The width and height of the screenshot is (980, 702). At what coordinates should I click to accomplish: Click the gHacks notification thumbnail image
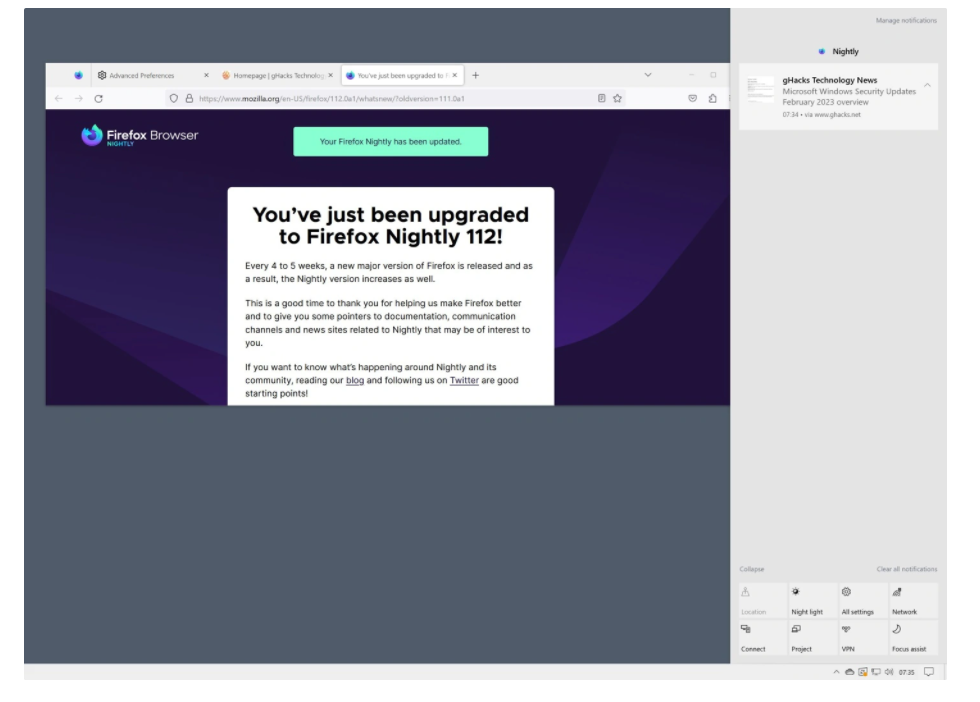761,91
